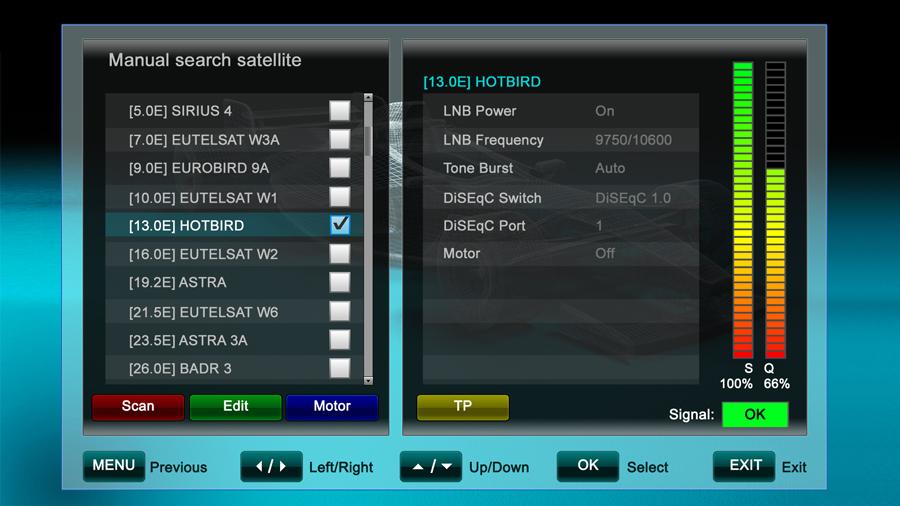The height and width of the screenshot is (506, 900).
Task: Select BADR 3 satellite entry
Action: [x=180, y=368]
